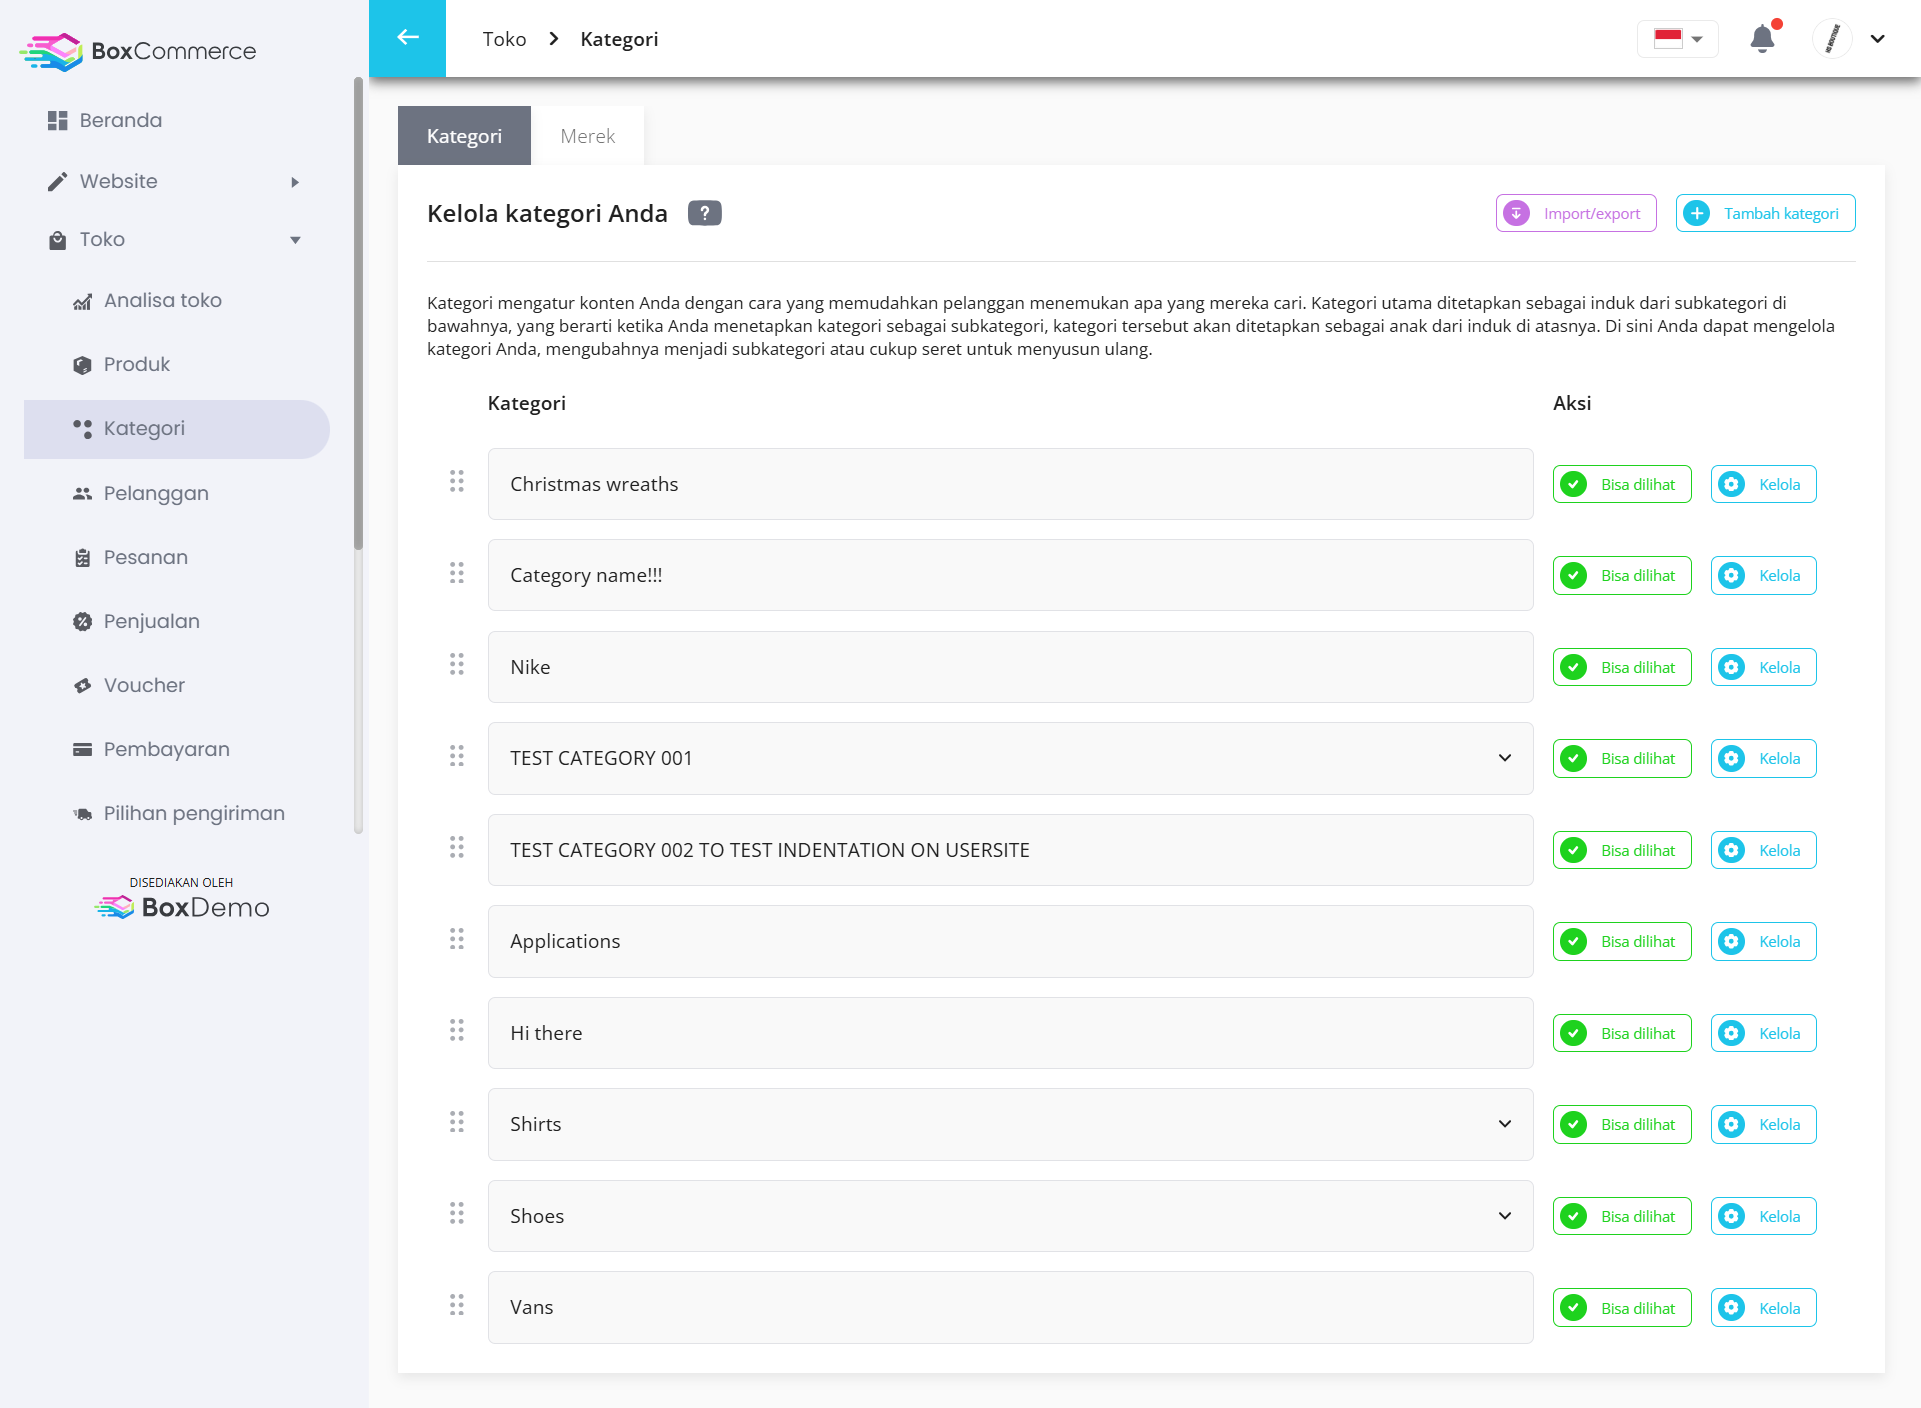Image resolution: width=1921 pixels, height=1408 pixels.
Task: Toggle Bisa dilihat for Applications
Action: click(1622, 941)
